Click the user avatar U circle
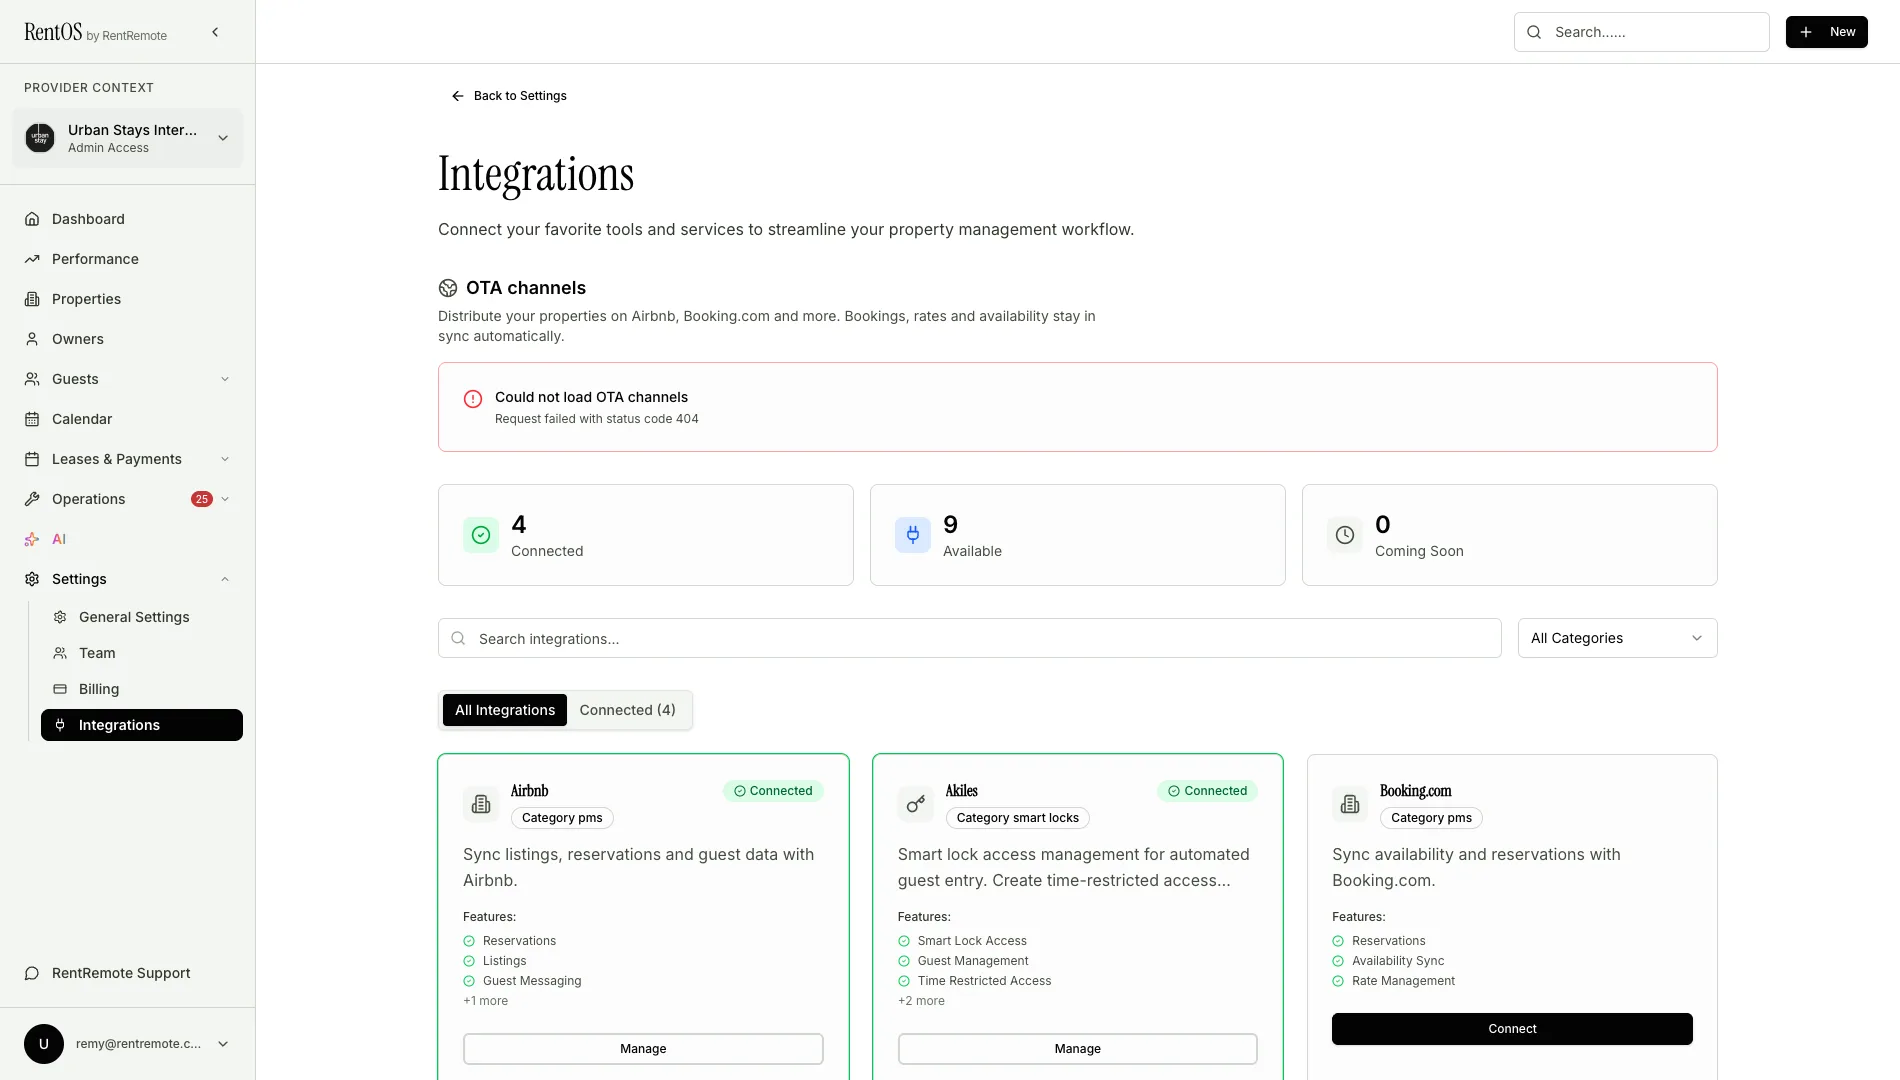The image size is (1900, 1080). [x=44, y=1044]
